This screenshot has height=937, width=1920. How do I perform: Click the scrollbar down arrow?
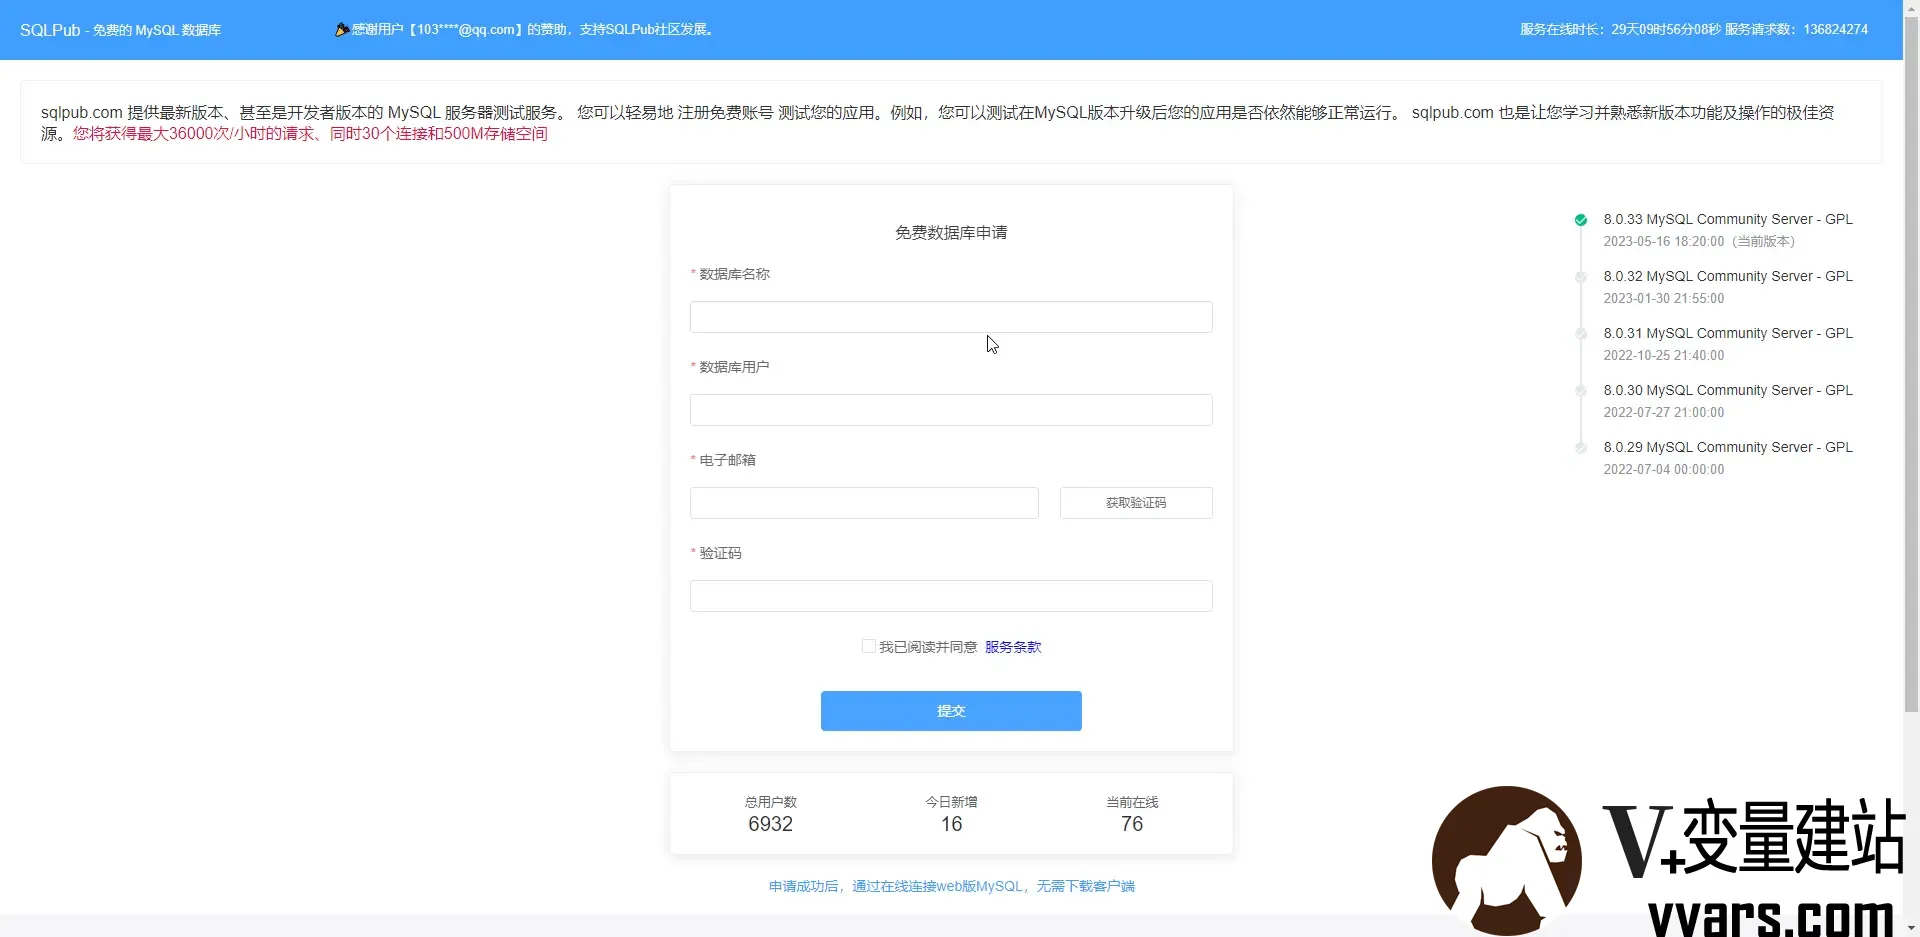[x=1911, y=929]
